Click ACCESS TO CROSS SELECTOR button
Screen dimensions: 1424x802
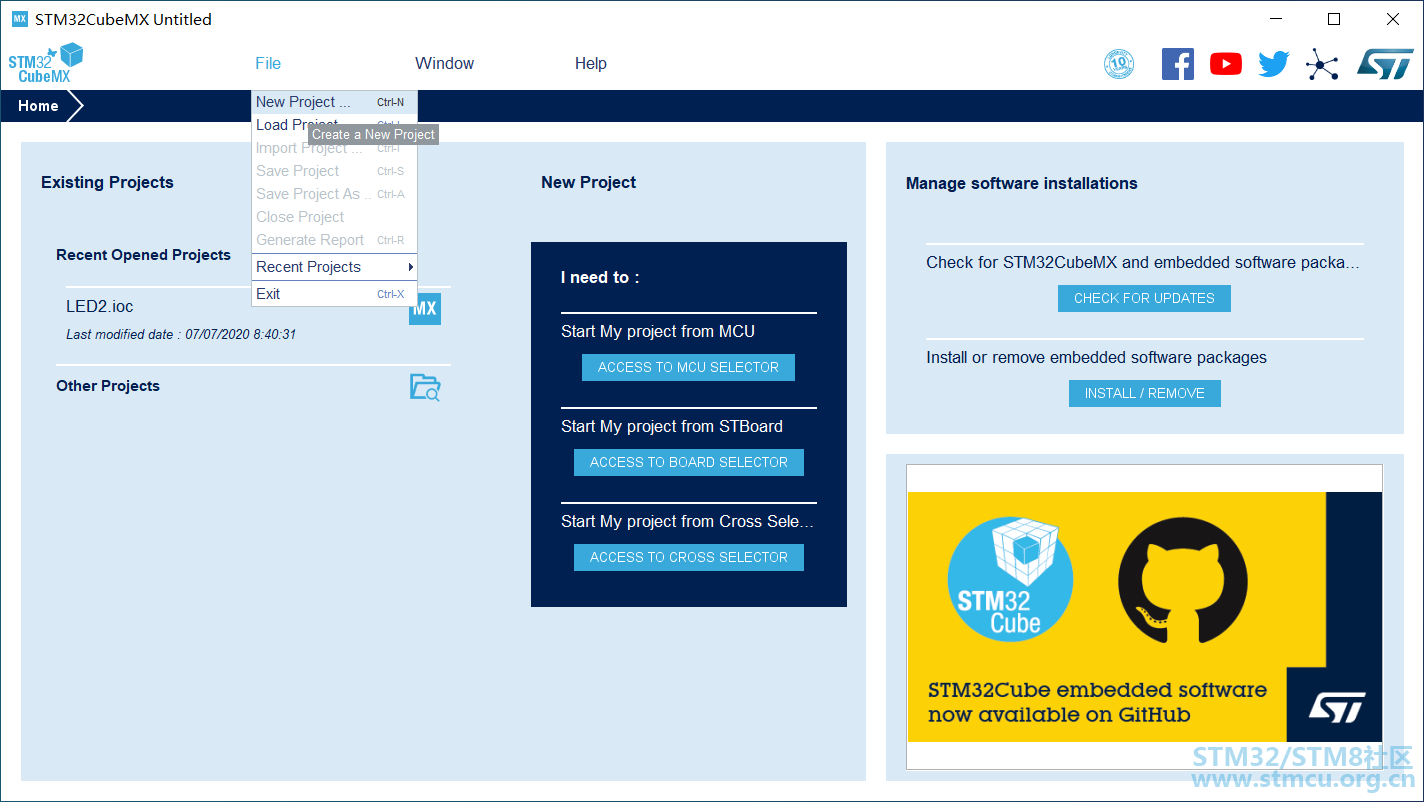pyautogui.click(x=688, y=557)
